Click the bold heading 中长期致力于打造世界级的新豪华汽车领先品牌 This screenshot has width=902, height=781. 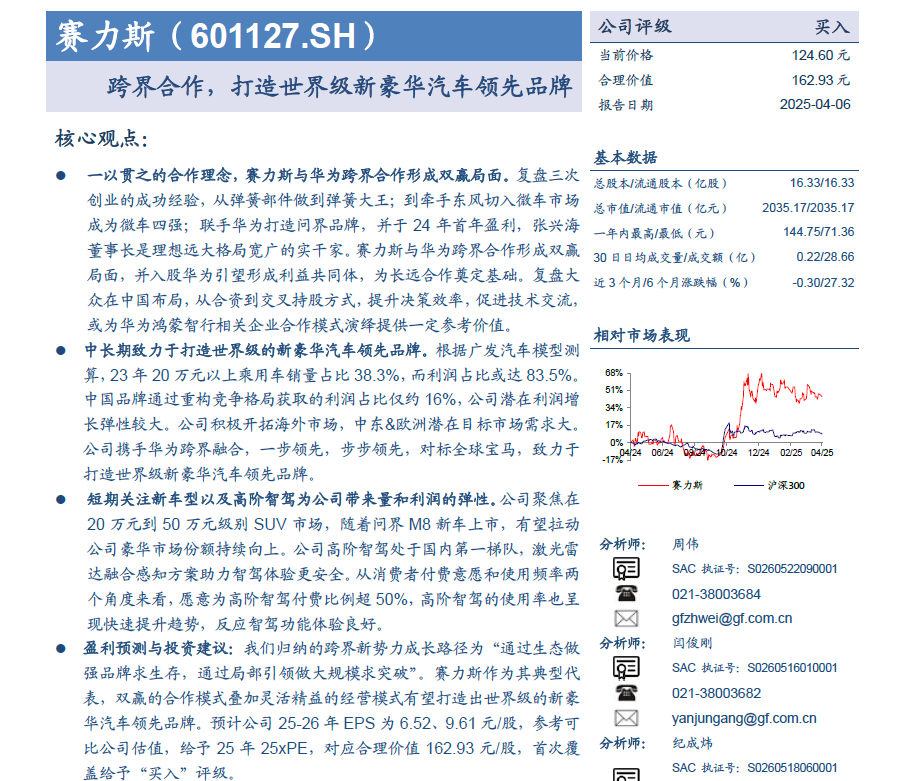click(255, 350)
